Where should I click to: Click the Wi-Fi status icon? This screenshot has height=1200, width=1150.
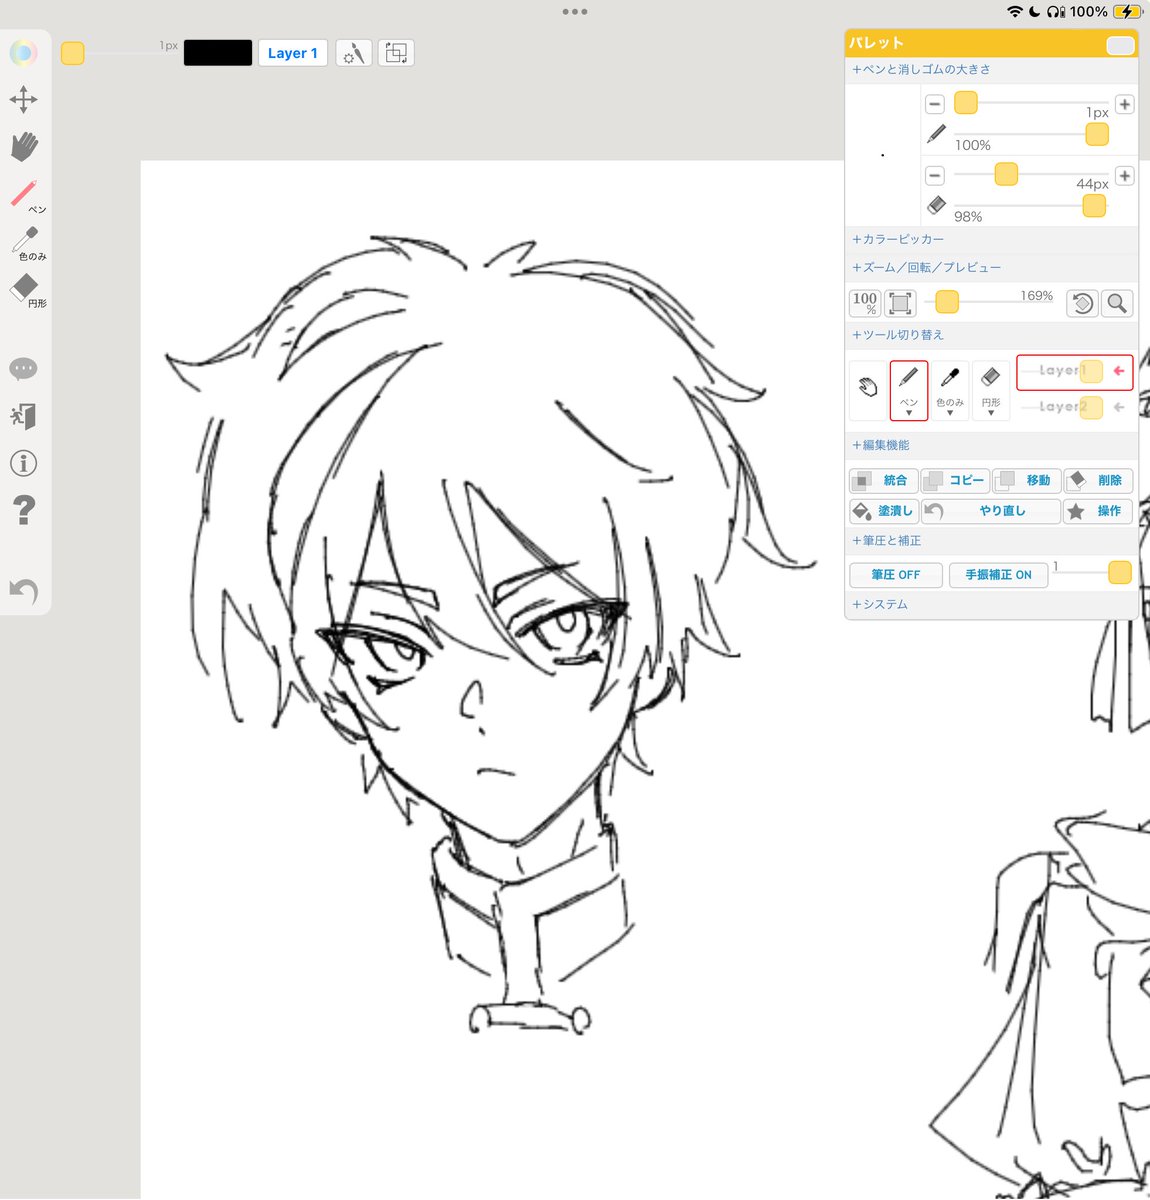point(1015,12)
